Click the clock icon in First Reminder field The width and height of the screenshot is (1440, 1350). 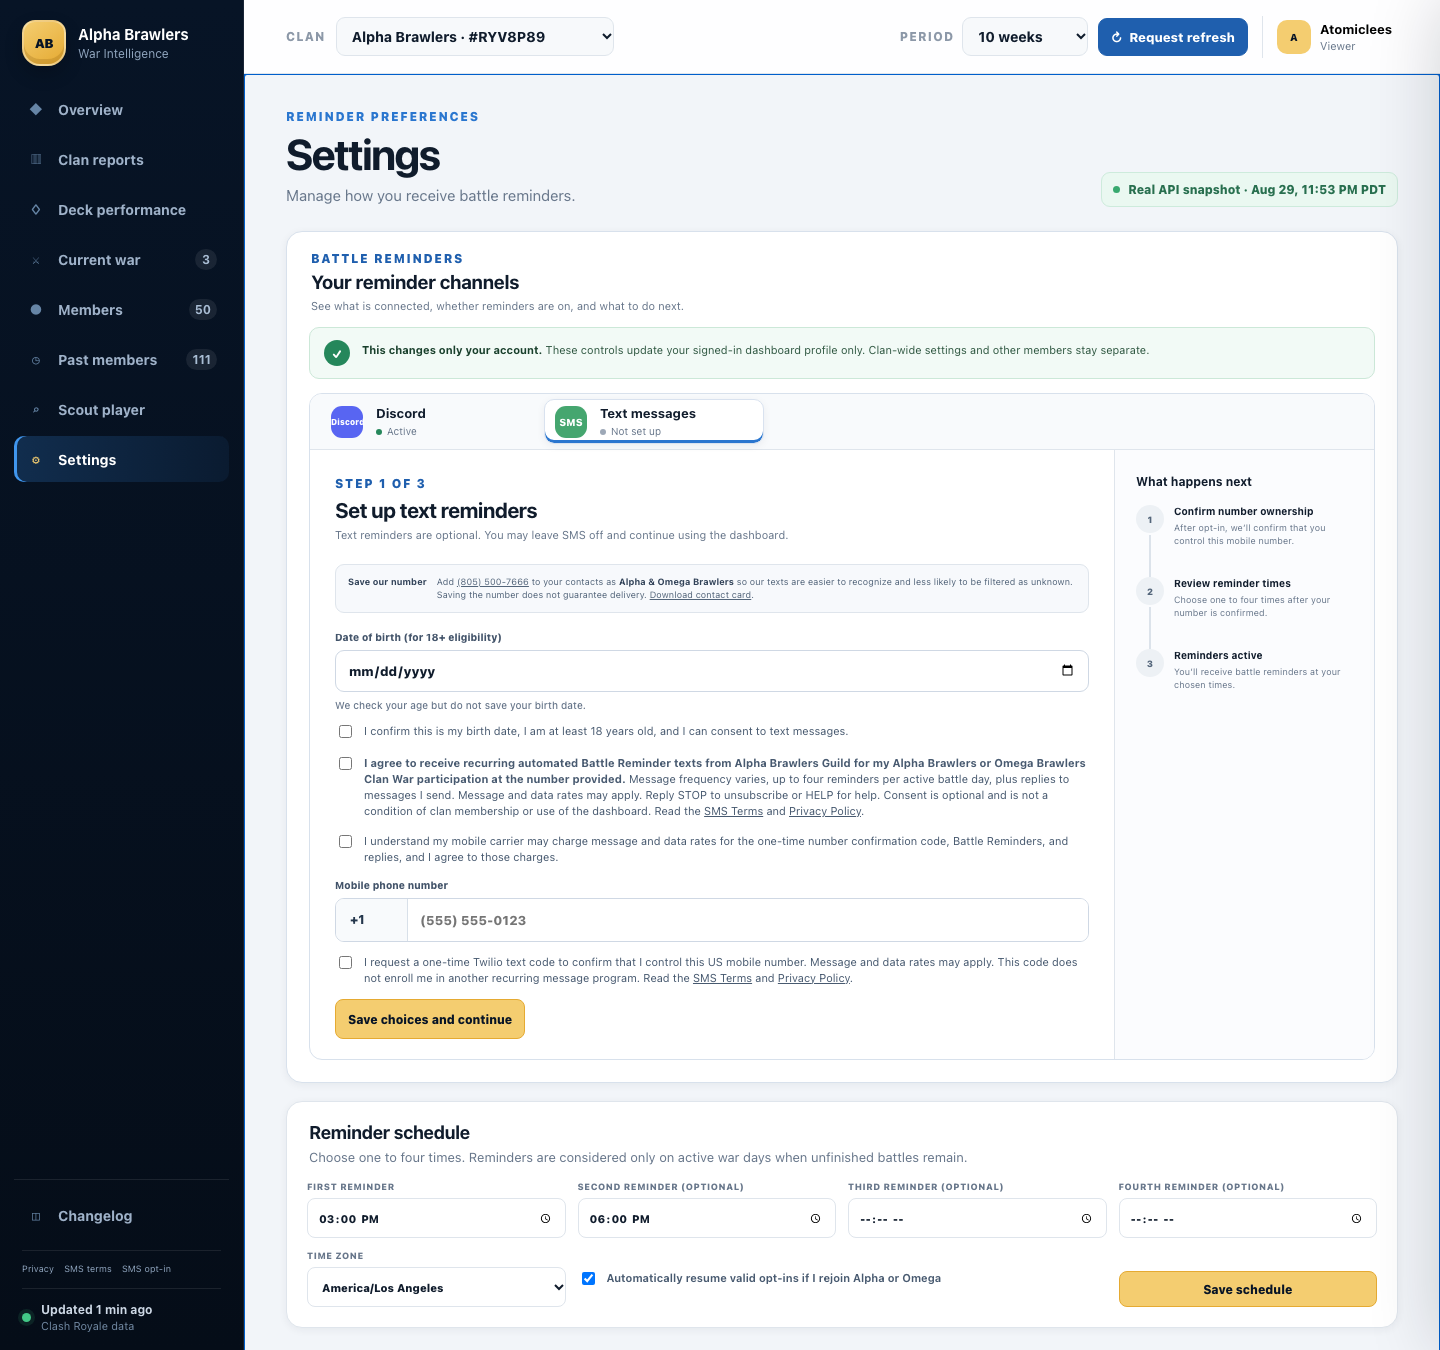(x=545, y=1219)
